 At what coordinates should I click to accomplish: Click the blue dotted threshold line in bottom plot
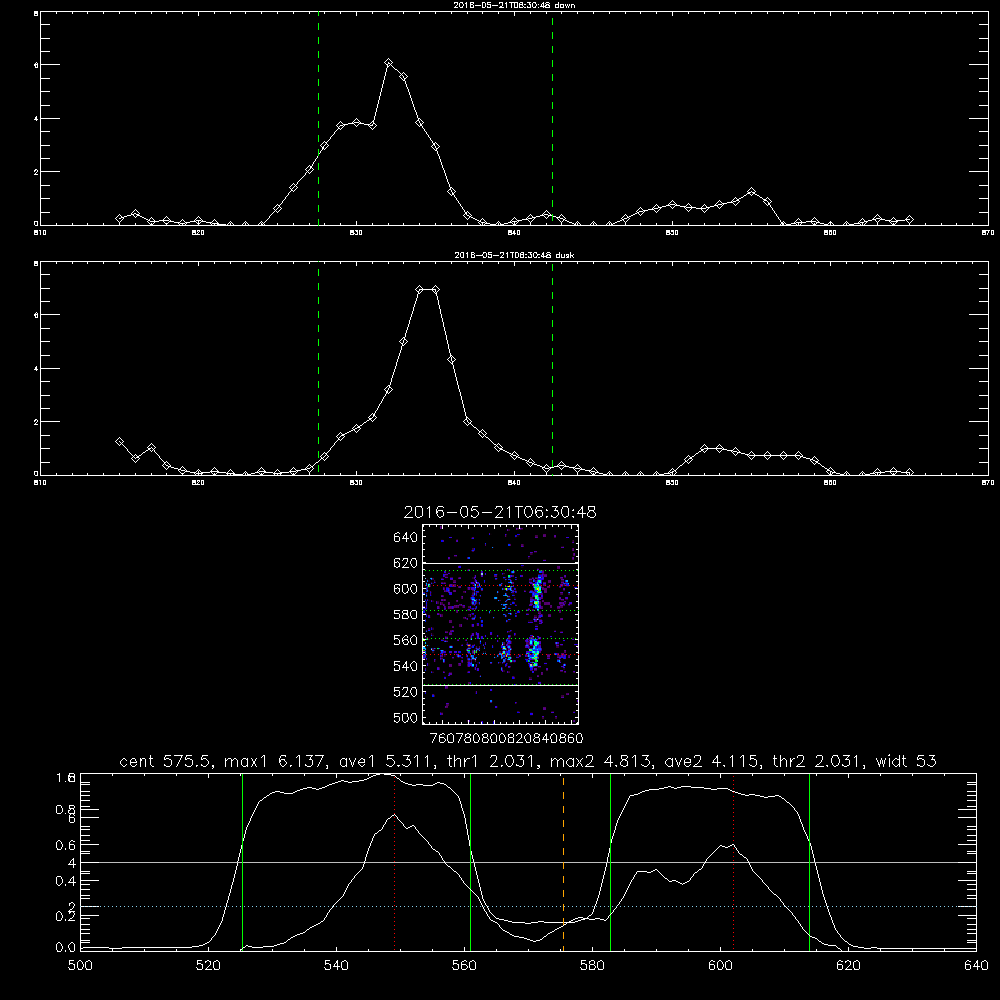[x=528, y=906]
